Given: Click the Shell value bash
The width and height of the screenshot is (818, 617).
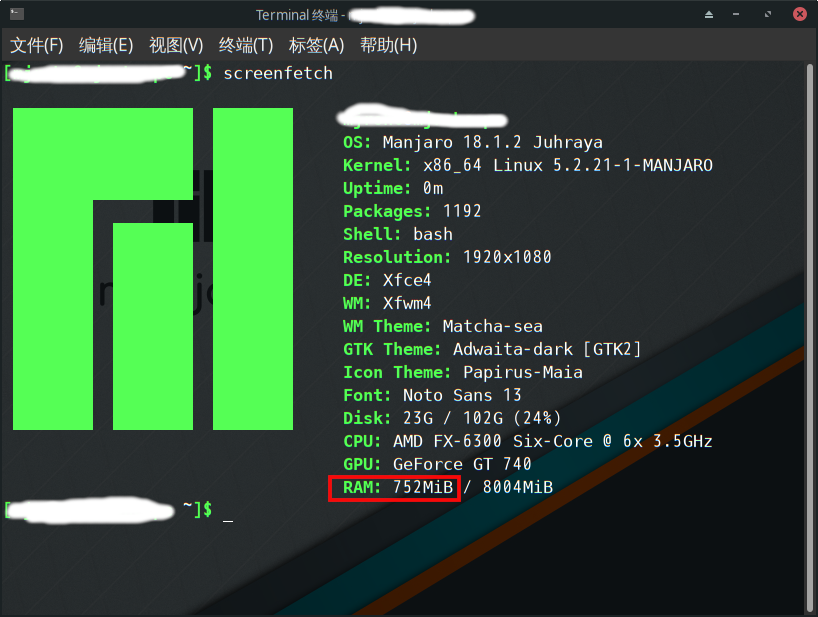Looking at the screenshot, I should (433, 234).
